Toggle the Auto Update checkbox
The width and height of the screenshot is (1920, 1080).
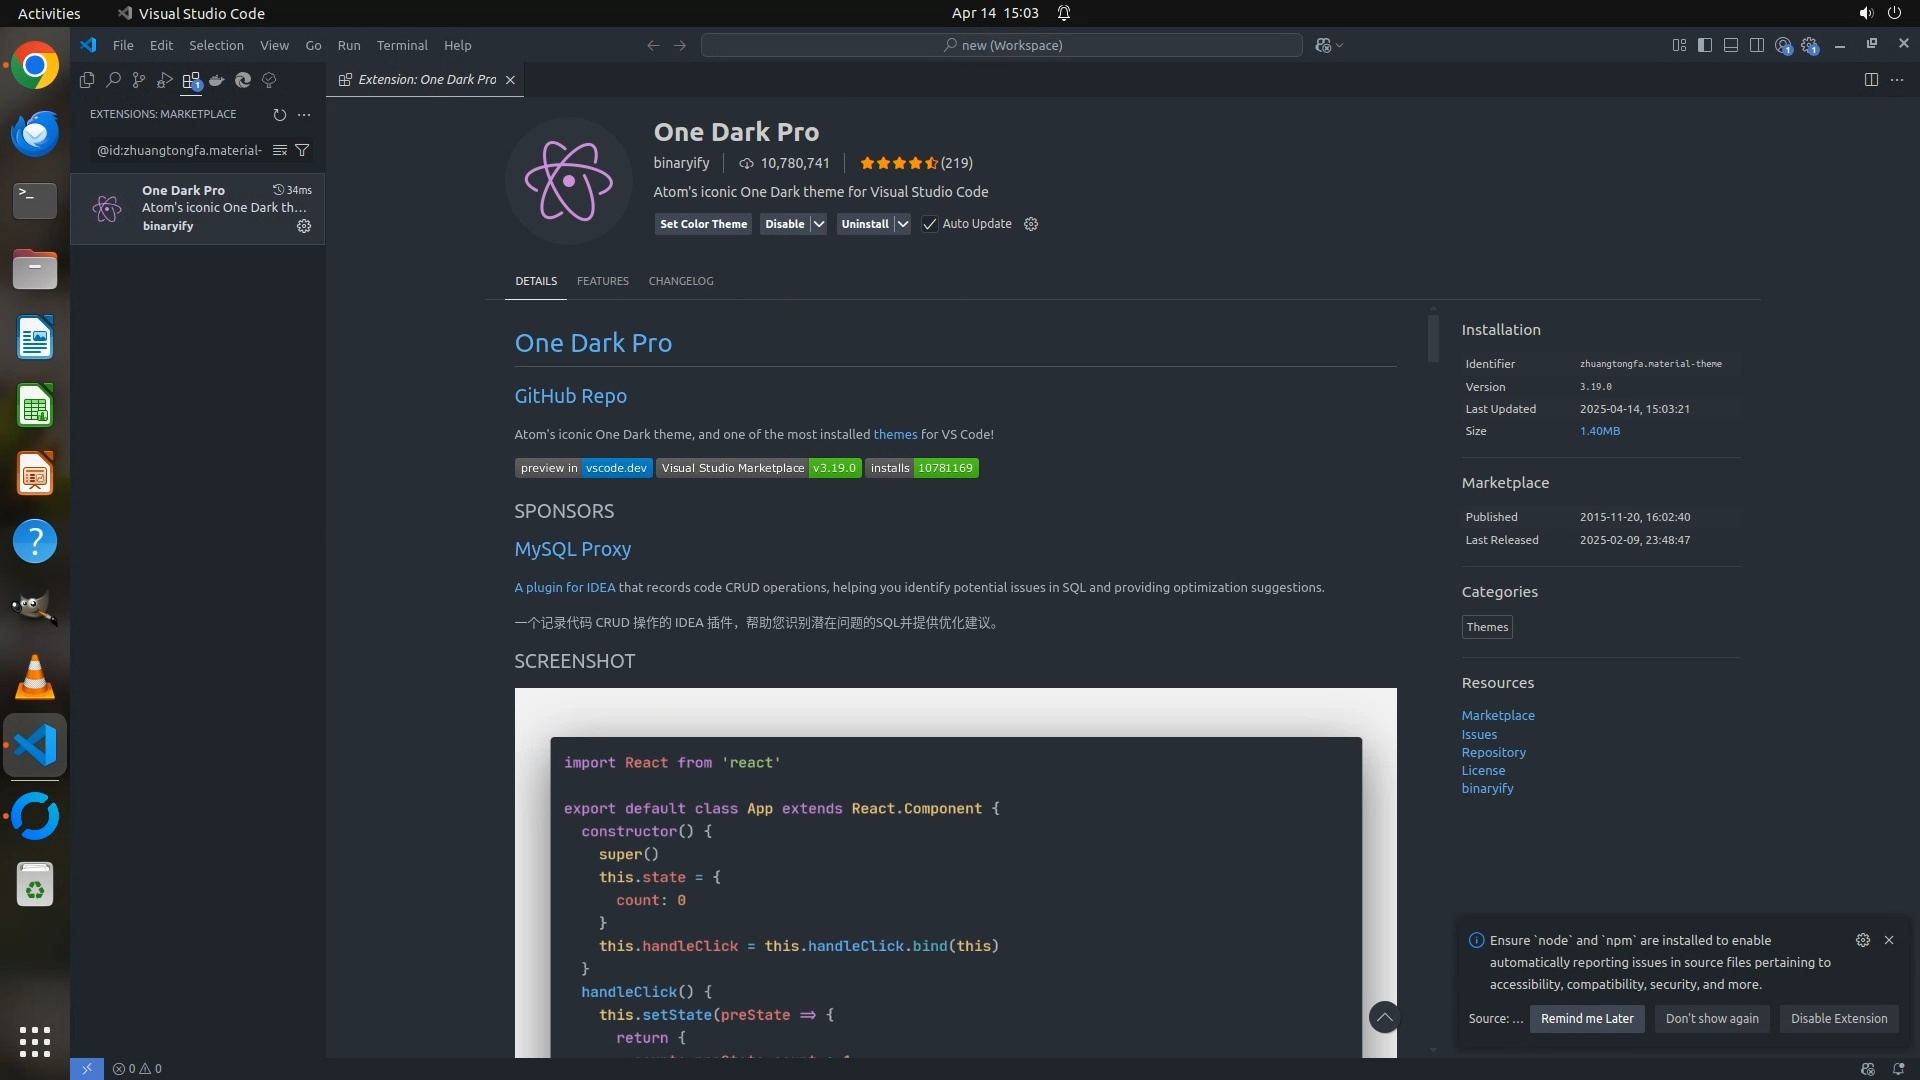(x=930, y=224)
